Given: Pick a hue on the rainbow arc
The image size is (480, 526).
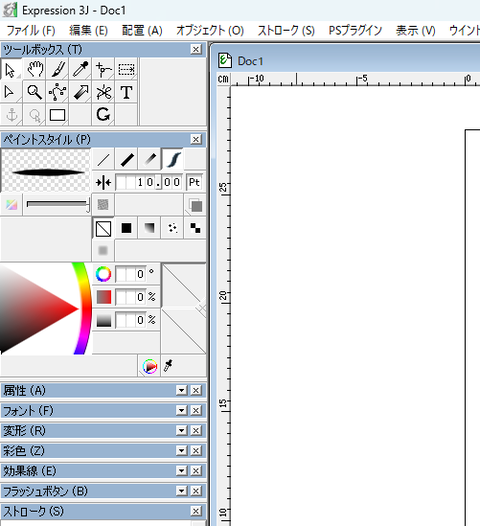Looking at the screenshot, I should point(85,308).
